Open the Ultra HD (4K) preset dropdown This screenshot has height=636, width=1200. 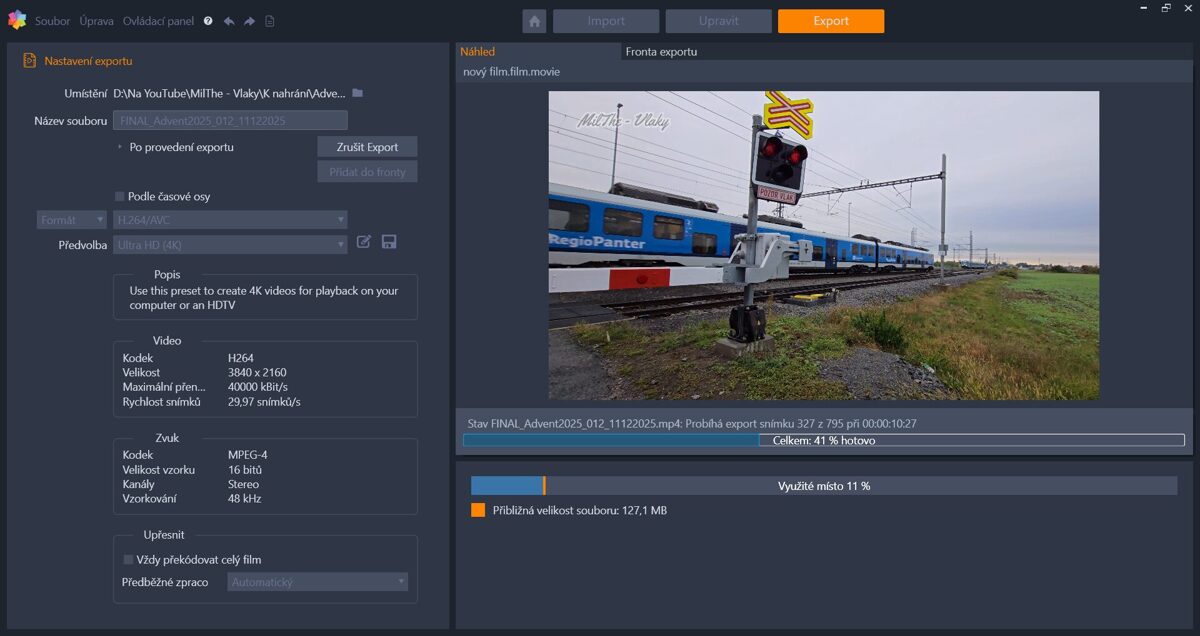[x=230, y=245]
